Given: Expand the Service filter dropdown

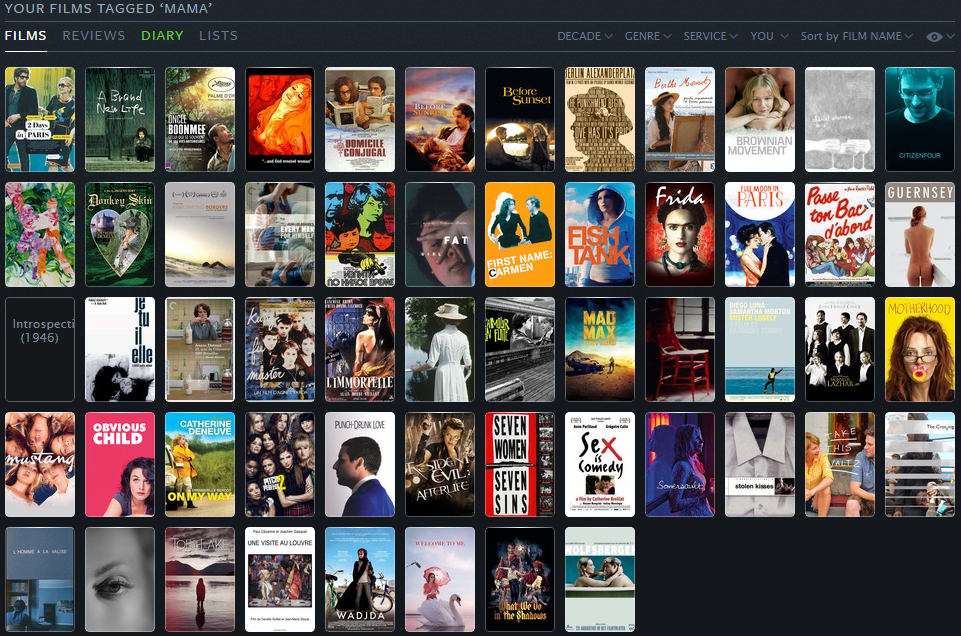Looking at the screenshot, I should tap(710, 36).
